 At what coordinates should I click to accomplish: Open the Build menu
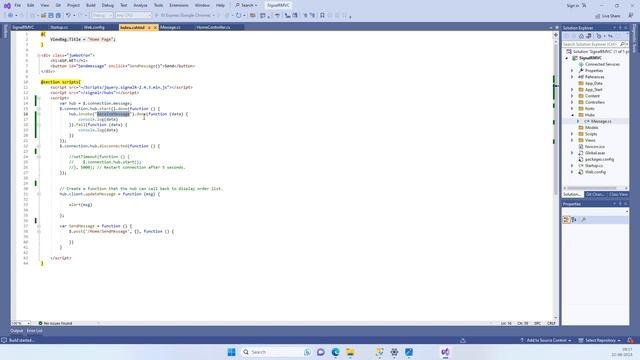(x=91, y=5)
